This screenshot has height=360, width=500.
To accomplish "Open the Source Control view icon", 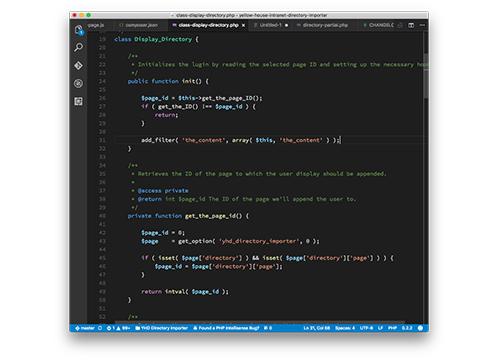I will 79,66.
